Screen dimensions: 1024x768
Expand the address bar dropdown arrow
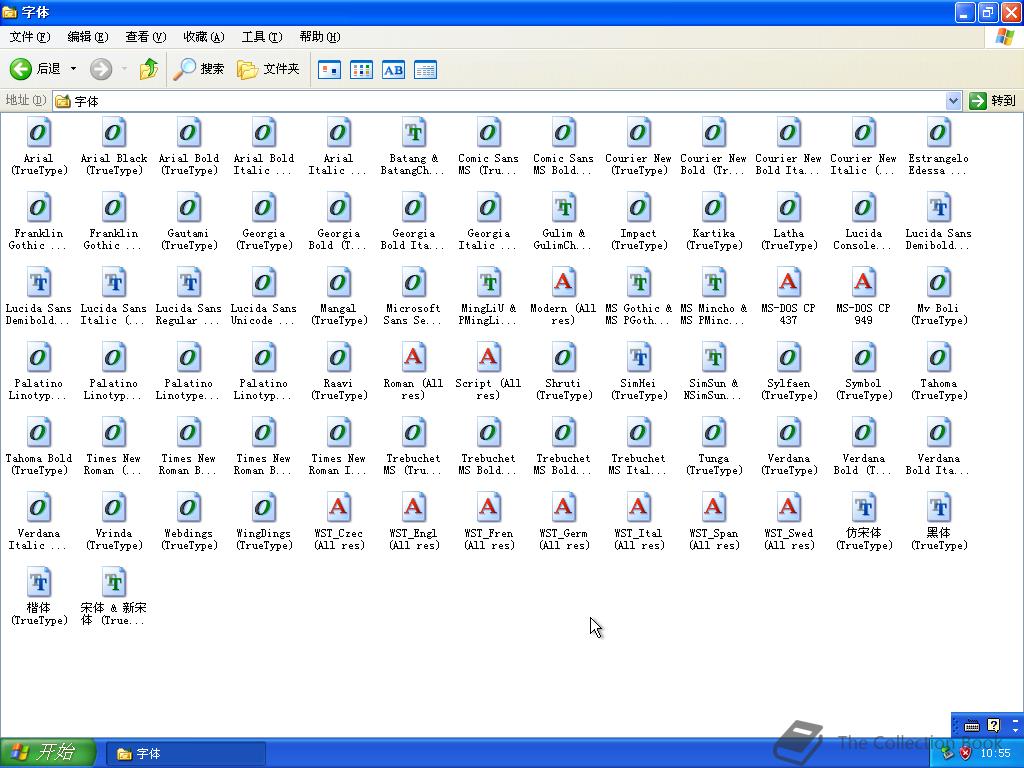[x=953, y=101]
